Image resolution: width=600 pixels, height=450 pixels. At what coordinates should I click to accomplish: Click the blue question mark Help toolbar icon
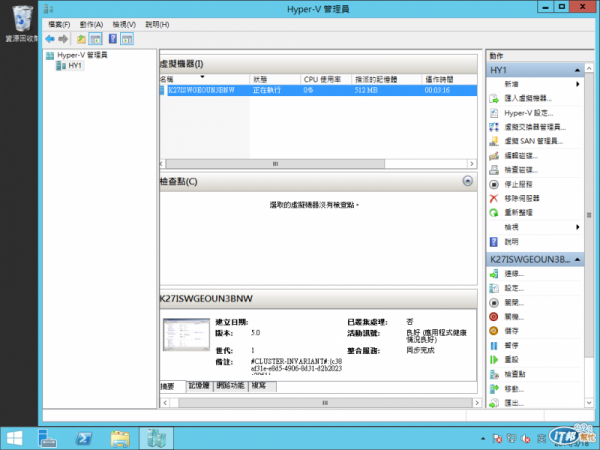113,39
